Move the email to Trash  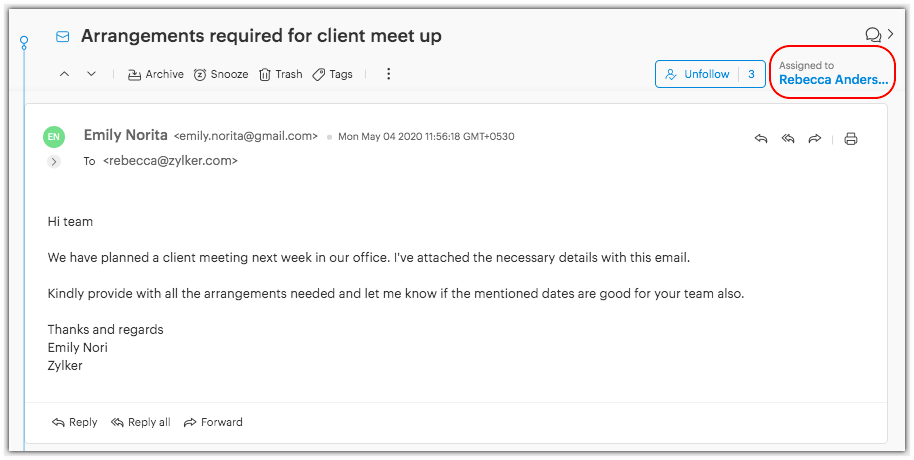[280, 74]
